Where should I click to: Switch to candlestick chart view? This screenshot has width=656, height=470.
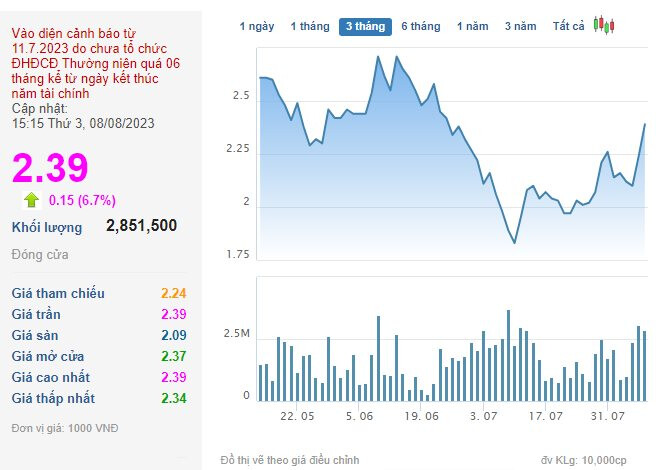tap(604, 25)
